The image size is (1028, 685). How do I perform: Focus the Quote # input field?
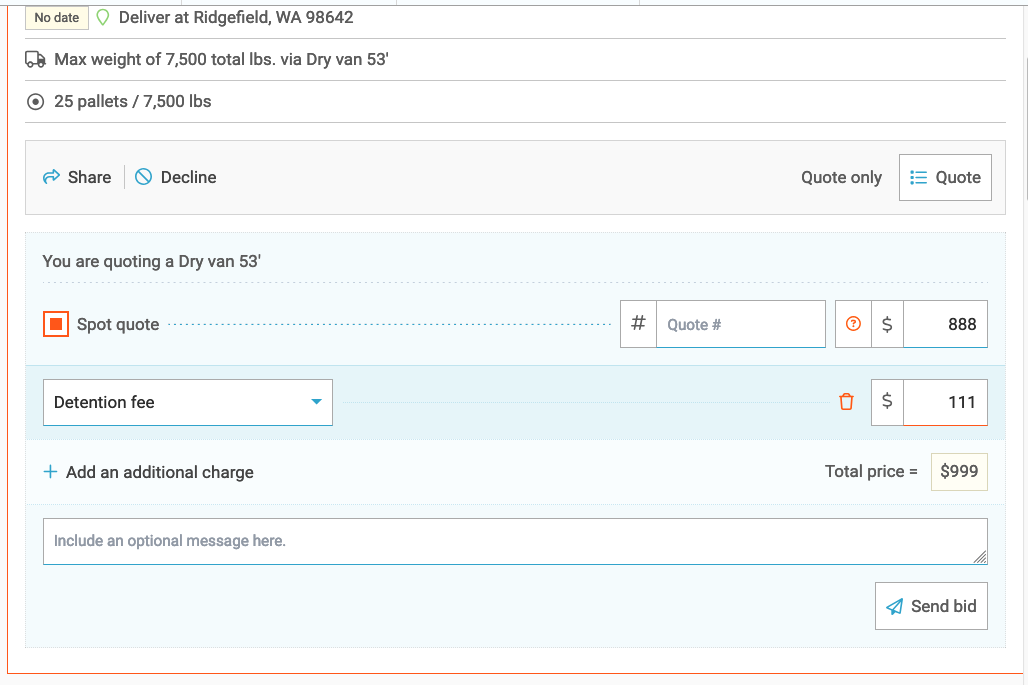click(x=739, y=324)
